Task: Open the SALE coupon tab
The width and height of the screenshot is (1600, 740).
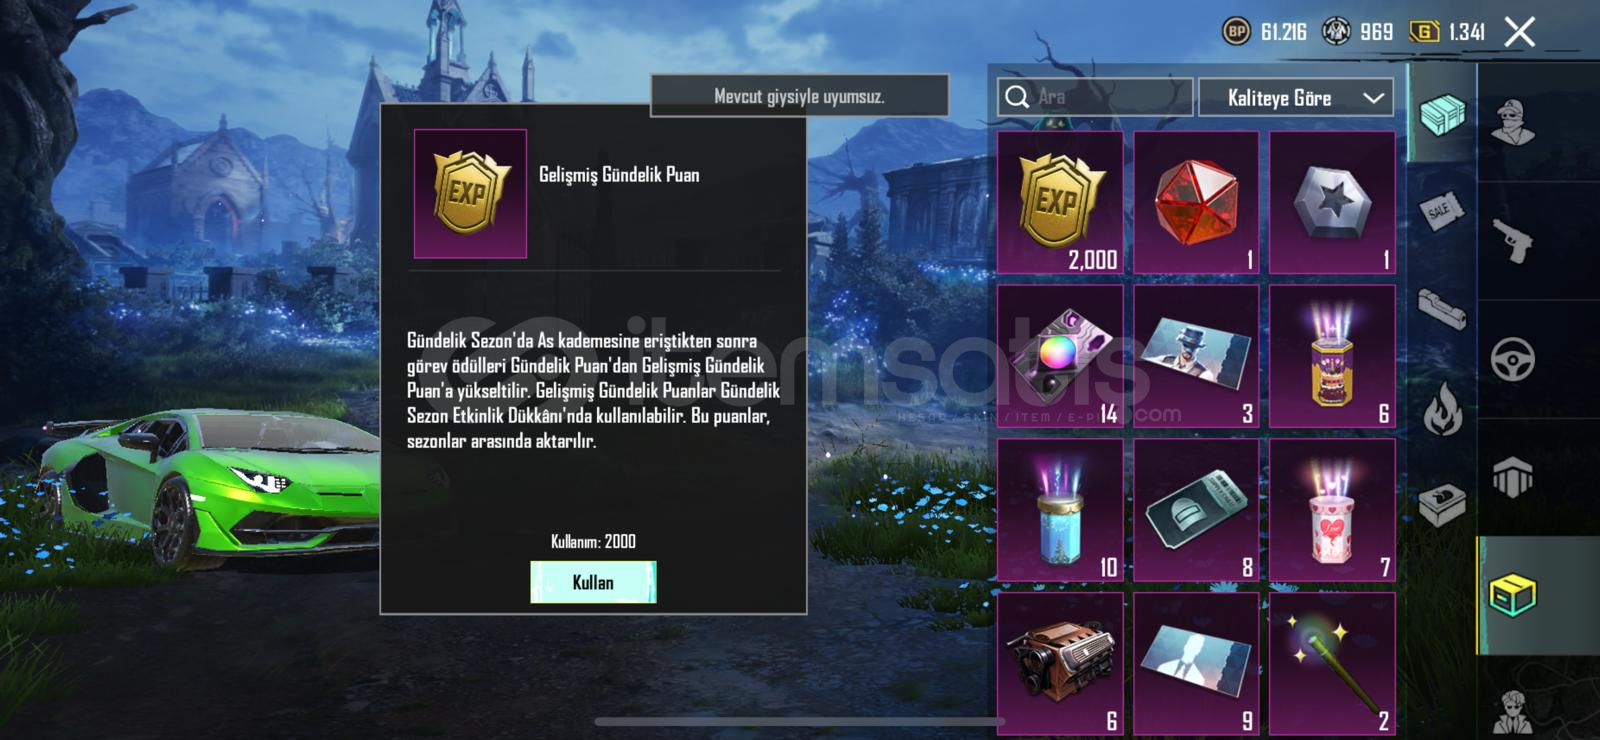Action: [1441, 210]
